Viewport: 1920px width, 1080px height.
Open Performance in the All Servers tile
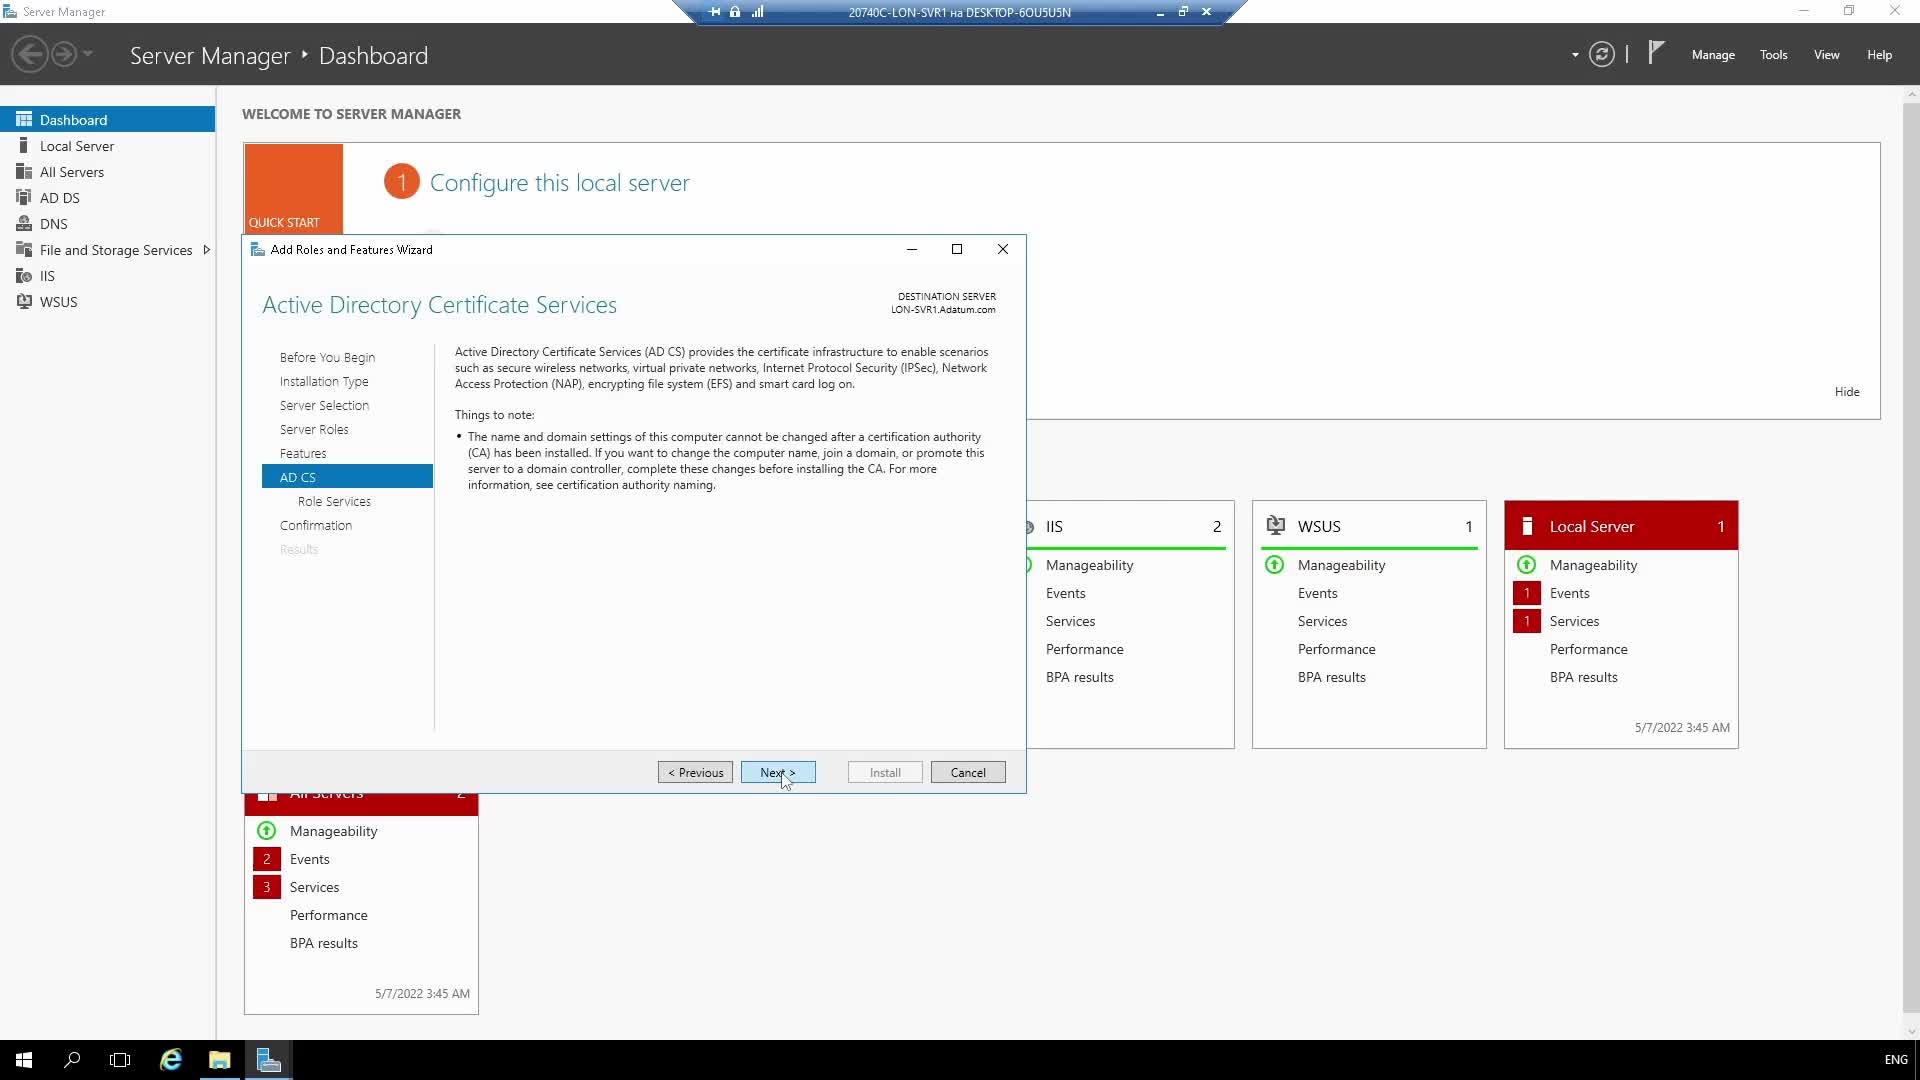coord(328,915)
